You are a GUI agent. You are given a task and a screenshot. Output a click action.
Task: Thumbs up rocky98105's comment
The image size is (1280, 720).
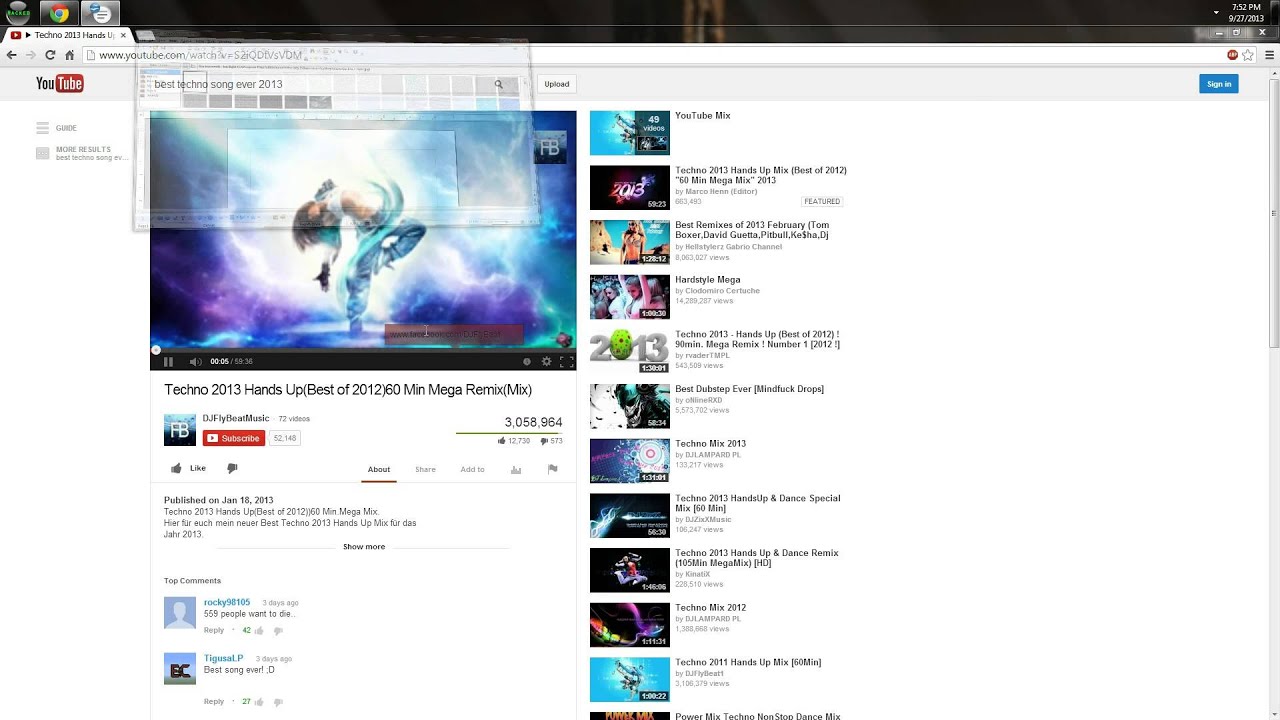click(258, 631)
